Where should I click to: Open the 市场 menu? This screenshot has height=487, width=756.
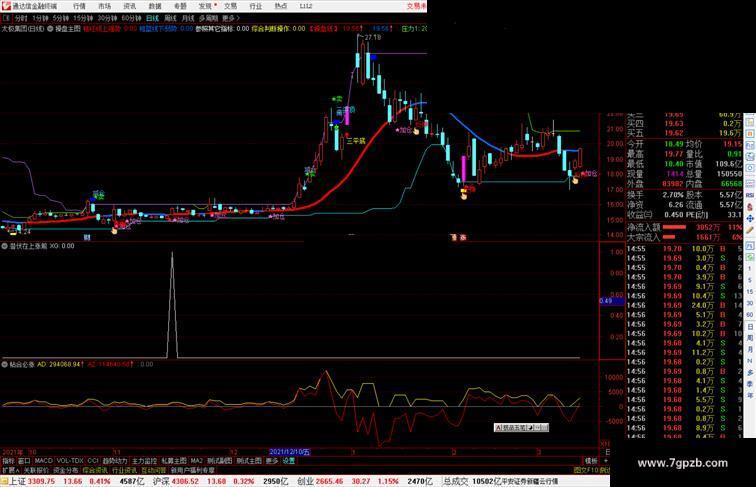(104, 6)
